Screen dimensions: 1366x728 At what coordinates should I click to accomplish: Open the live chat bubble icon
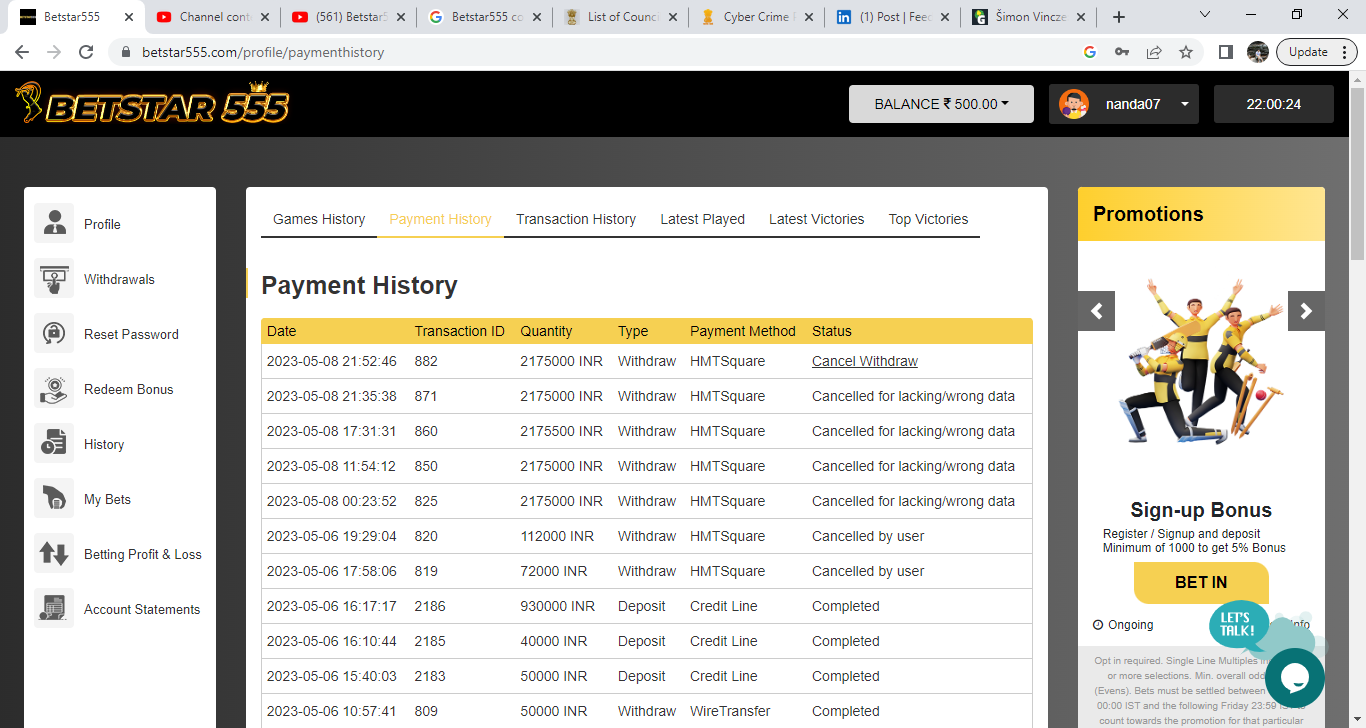click(1295, 678)
